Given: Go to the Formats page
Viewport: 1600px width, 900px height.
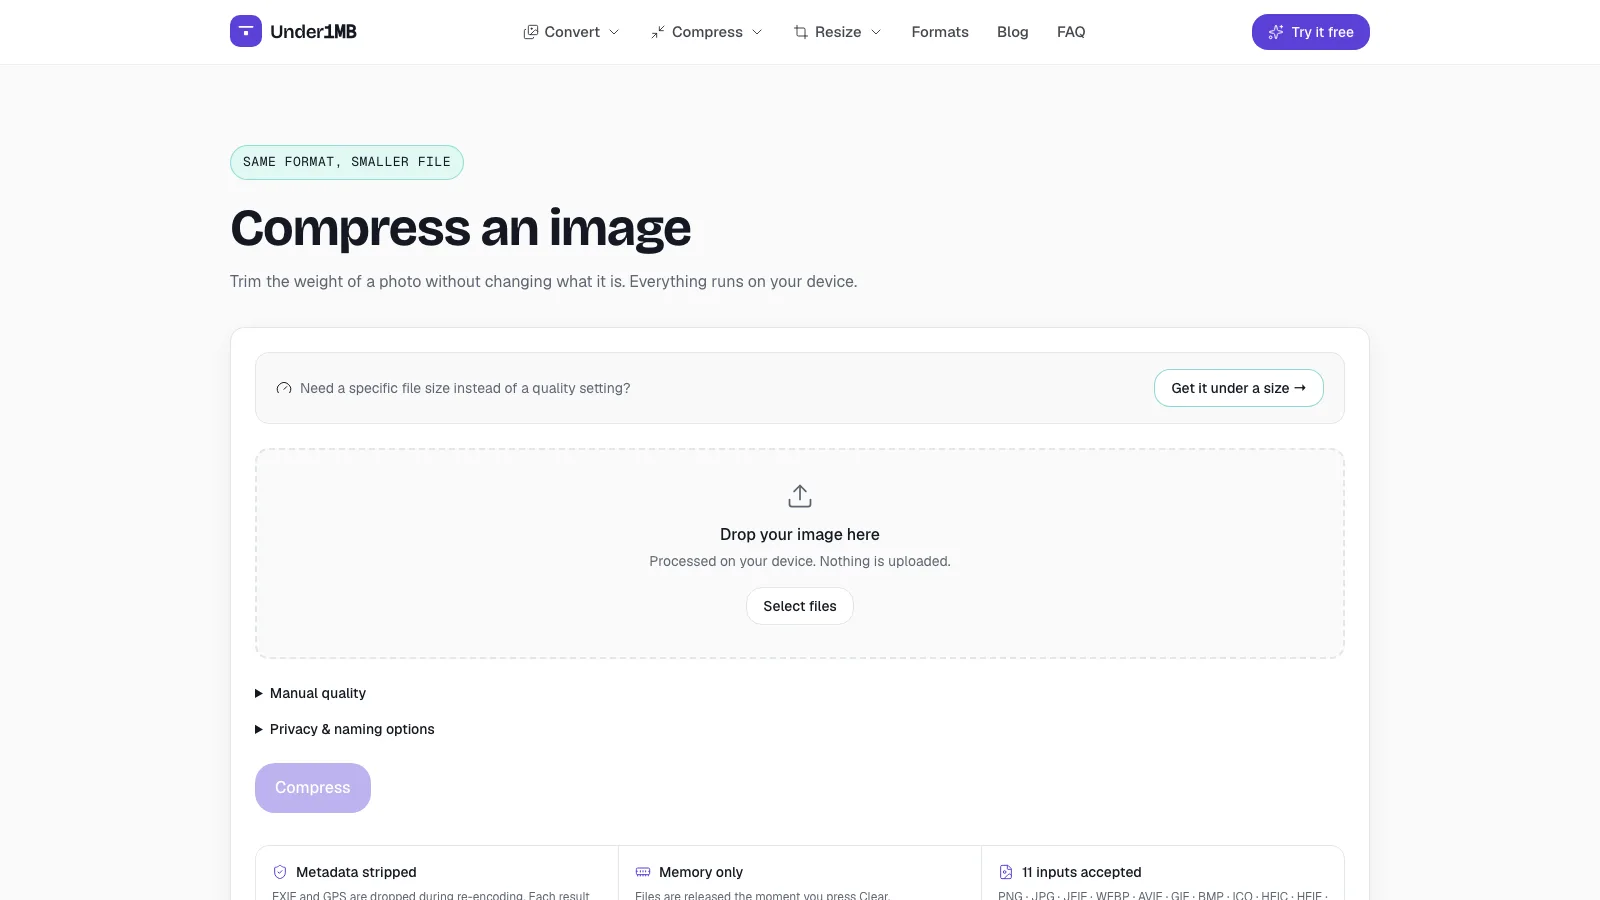Looking at the screenshot, I should click(x=940, y=32).
